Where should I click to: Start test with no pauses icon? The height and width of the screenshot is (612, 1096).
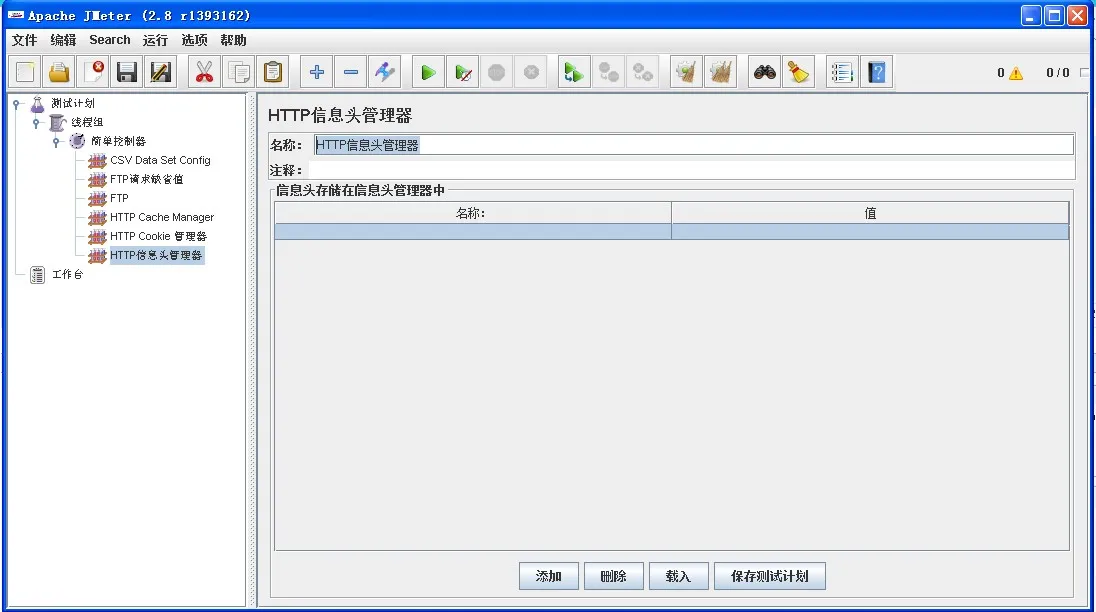[463, 72]
